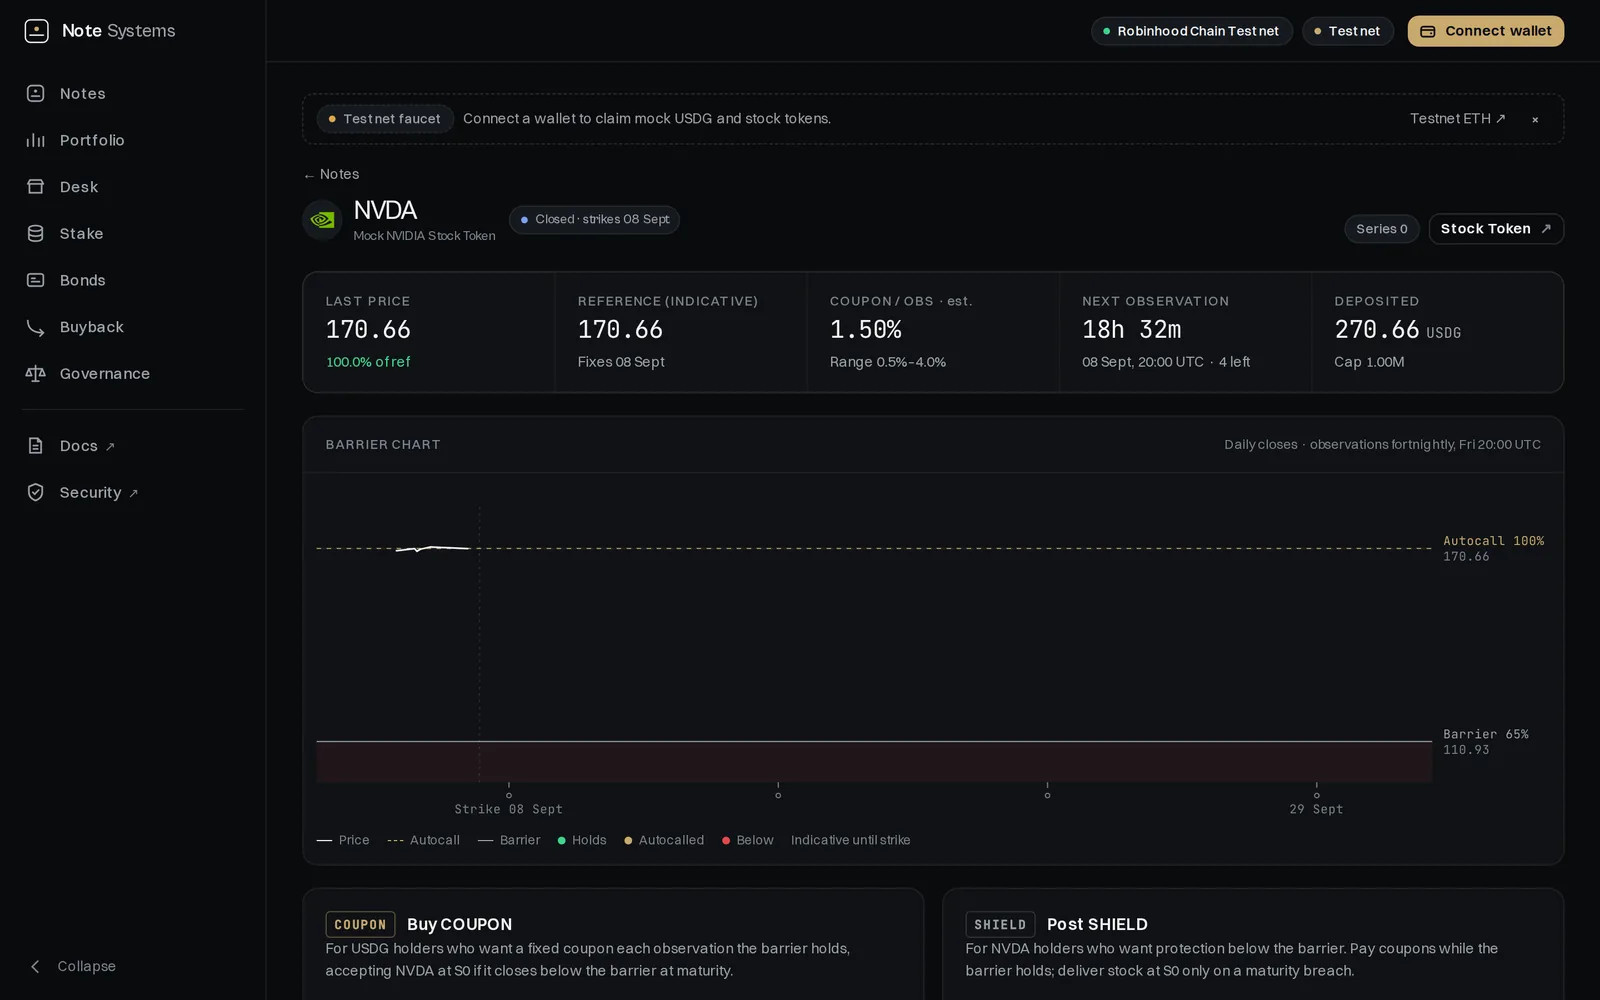Image resolution: width=1600 pixels, height=1000 pixels.
Task: Open Bonds card icon
Action: click(x=36, y=280)
